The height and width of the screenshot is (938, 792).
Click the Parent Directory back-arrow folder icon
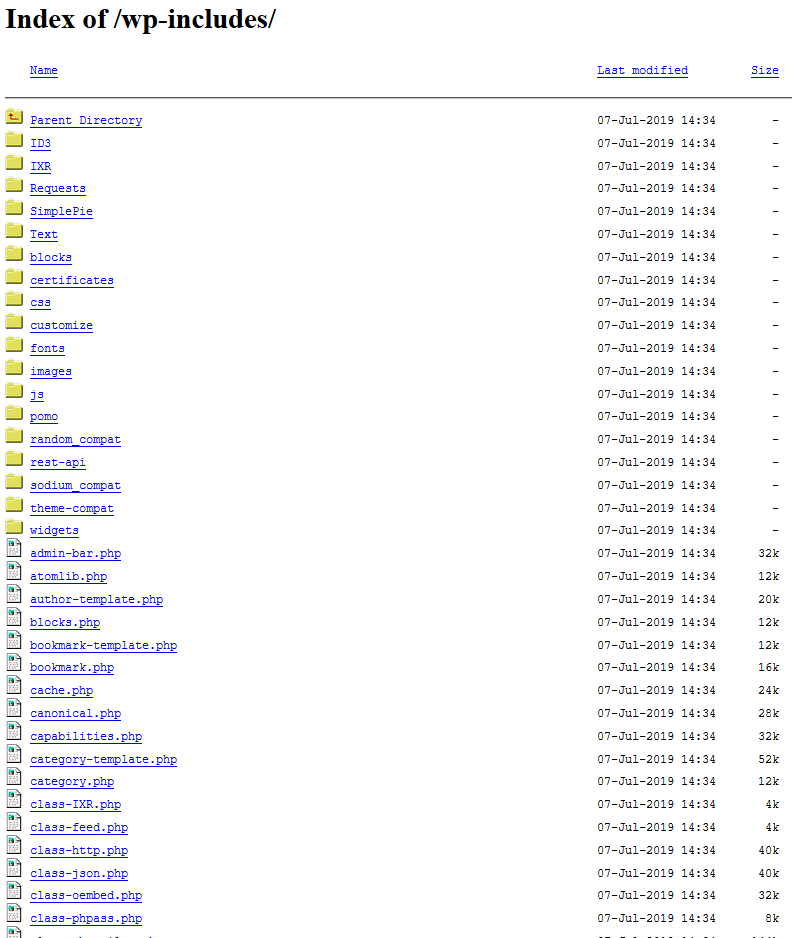tap(14, 117)
